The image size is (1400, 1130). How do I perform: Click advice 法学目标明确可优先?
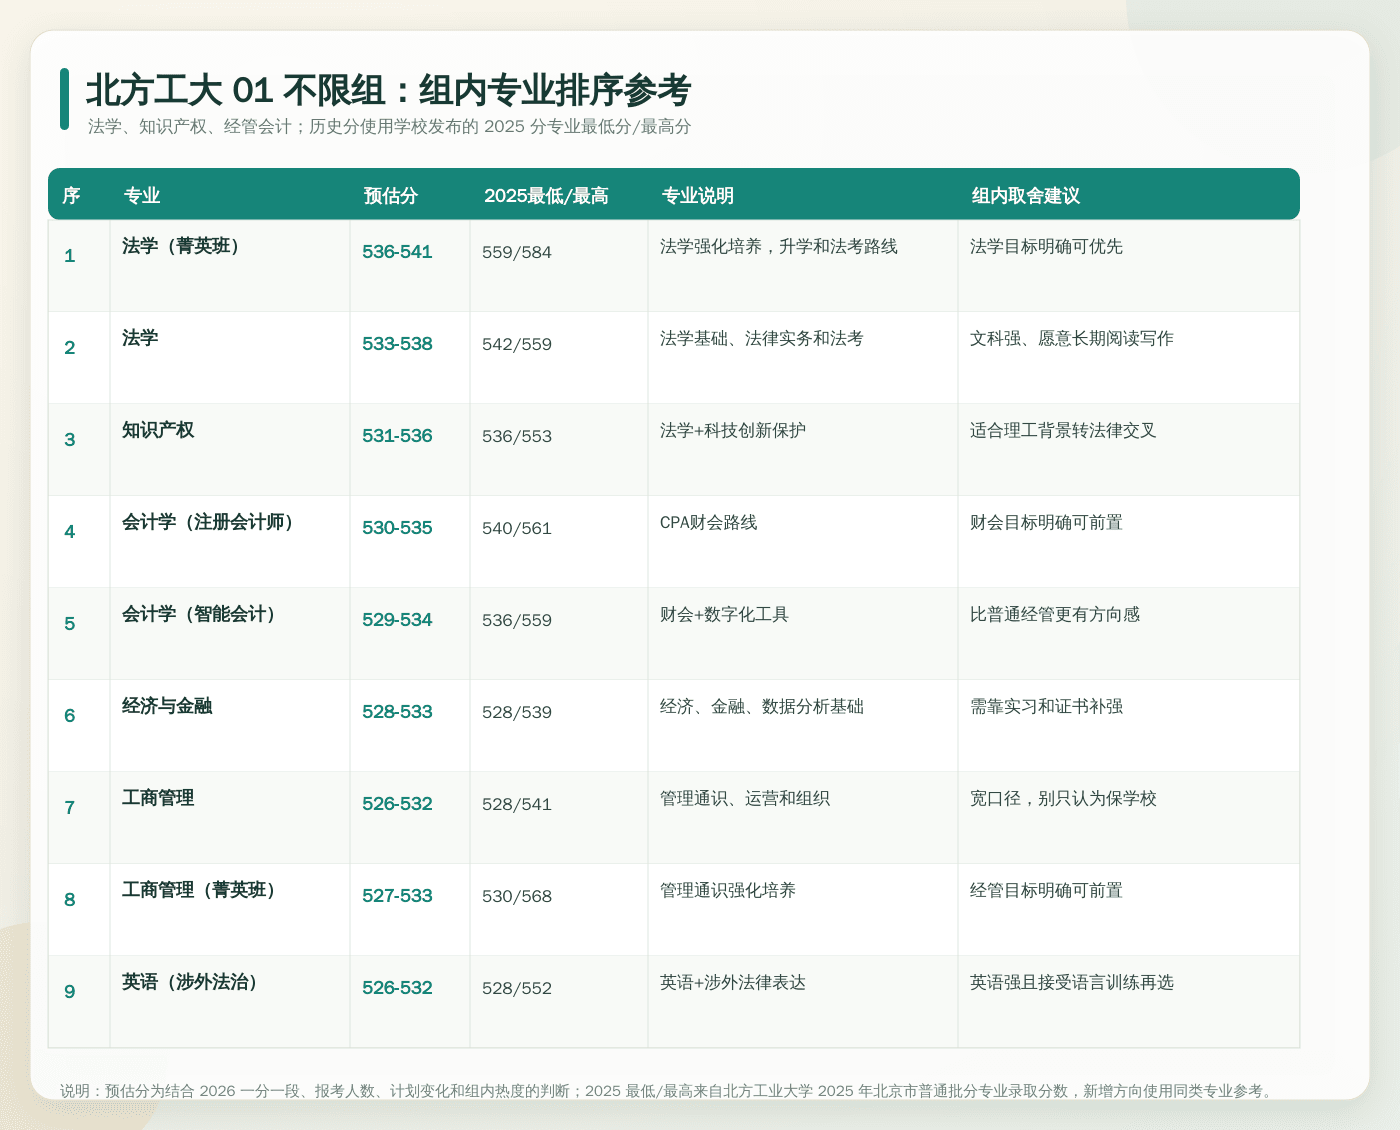(1047, 246)
